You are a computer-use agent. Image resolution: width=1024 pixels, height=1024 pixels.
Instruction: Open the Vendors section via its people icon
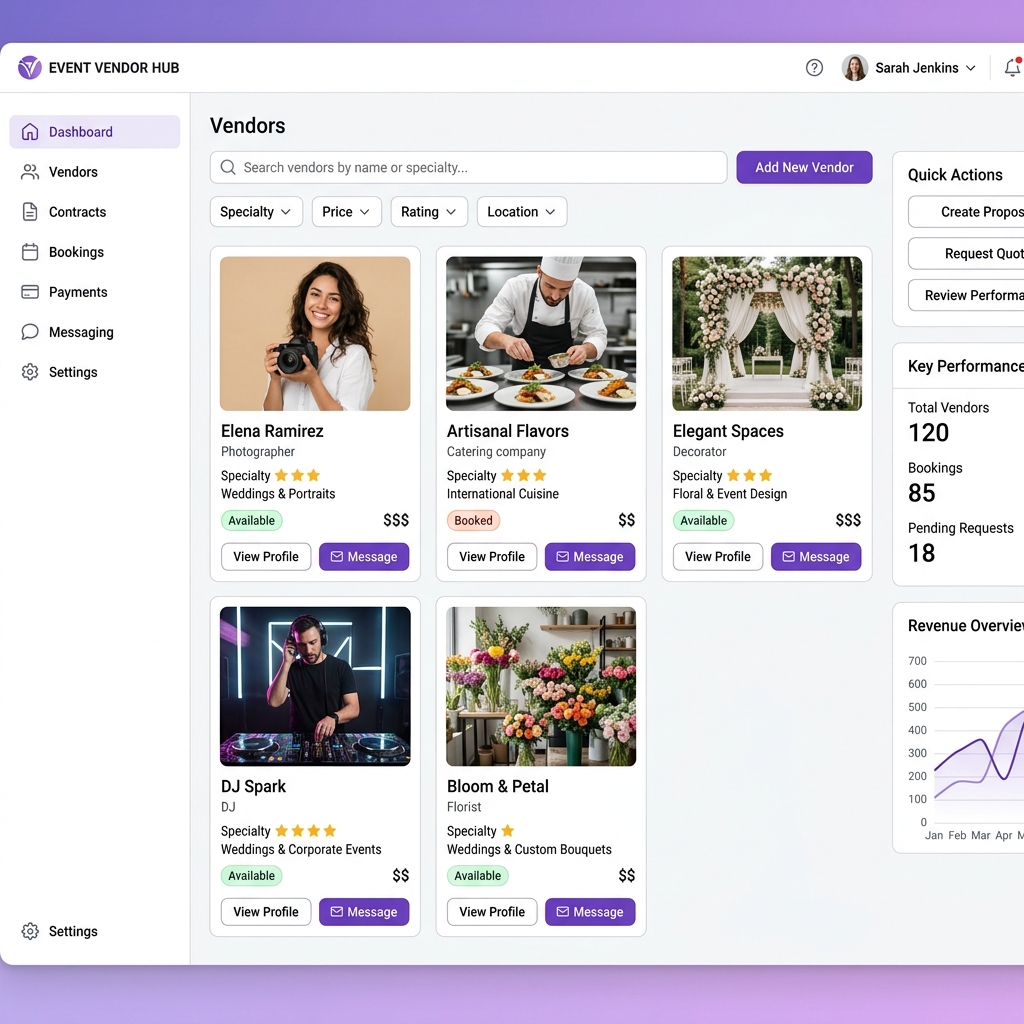pos(29,172)
